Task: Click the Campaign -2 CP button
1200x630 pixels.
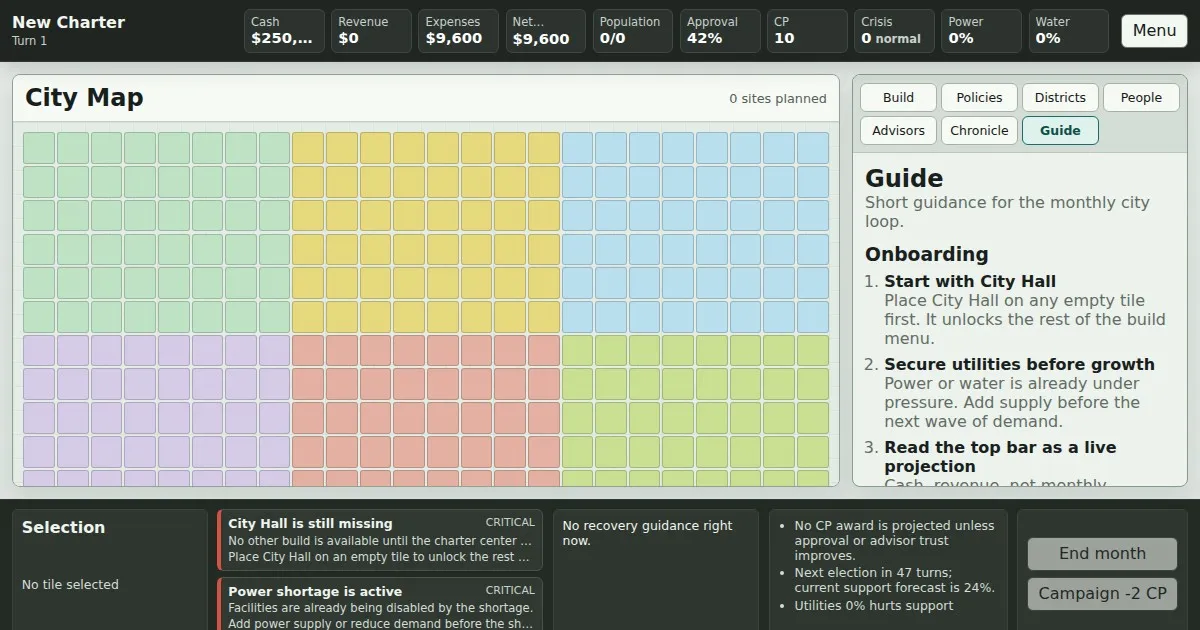Action: [1102, 593]
